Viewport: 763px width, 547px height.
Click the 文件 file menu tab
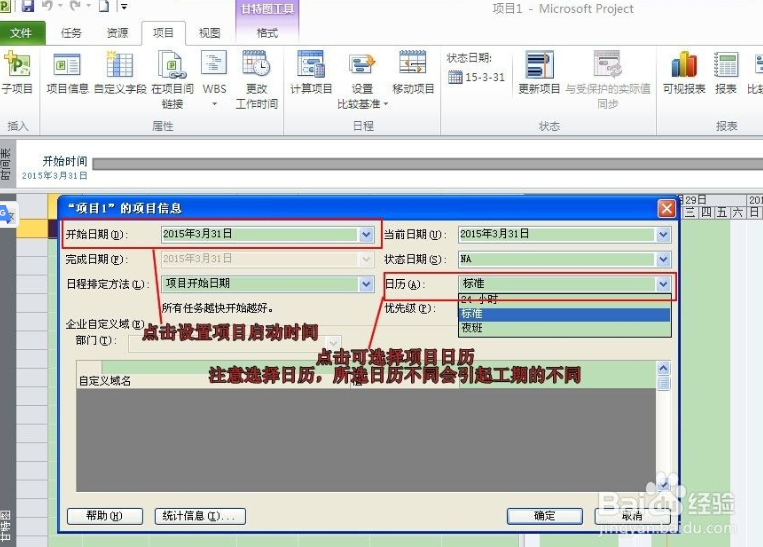pyautogui.click(x=21, y=33)
